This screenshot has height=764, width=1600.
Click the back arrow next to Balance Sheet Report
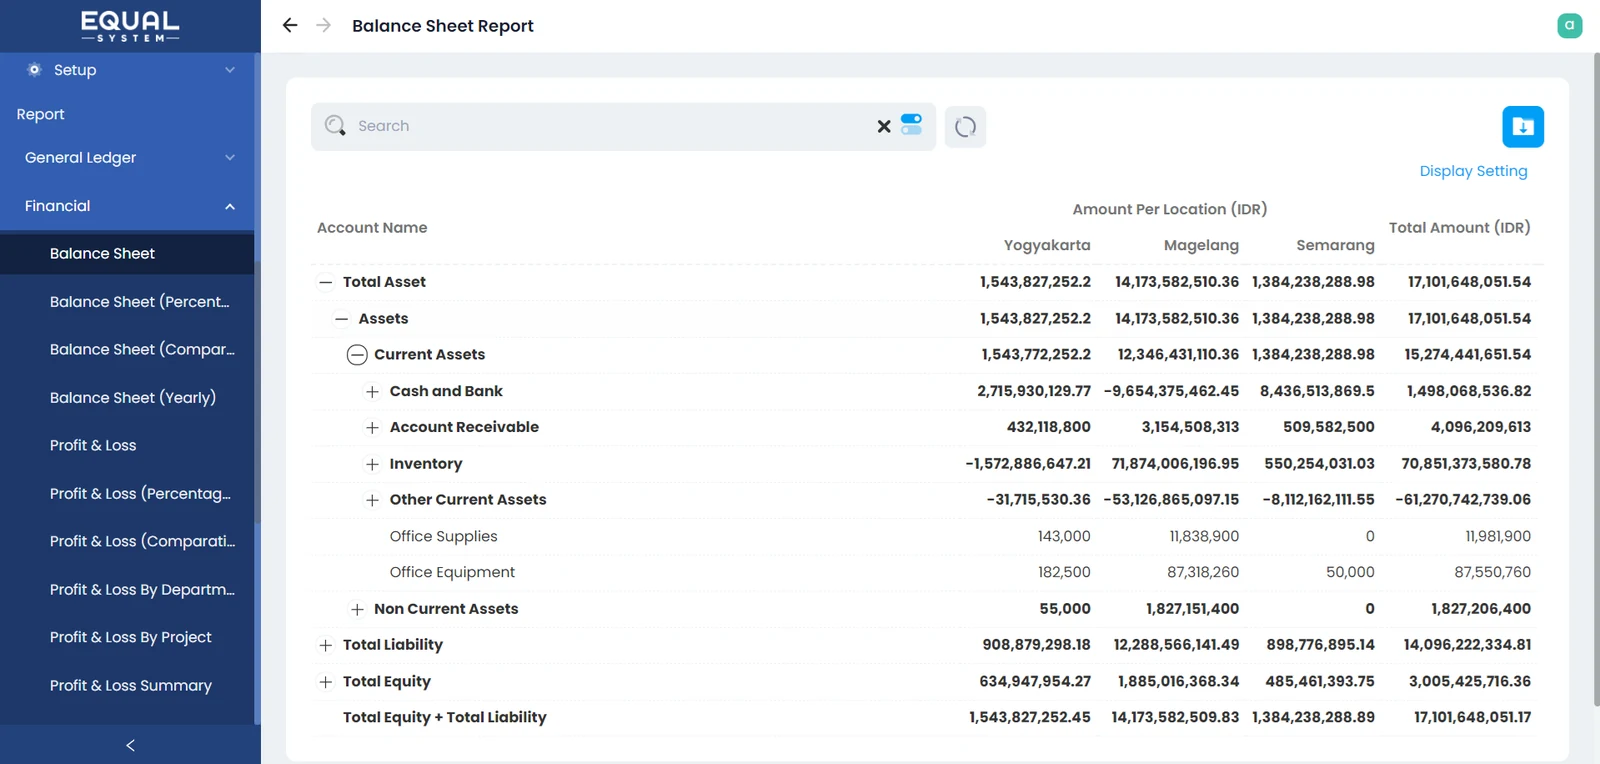click(290, 25)
